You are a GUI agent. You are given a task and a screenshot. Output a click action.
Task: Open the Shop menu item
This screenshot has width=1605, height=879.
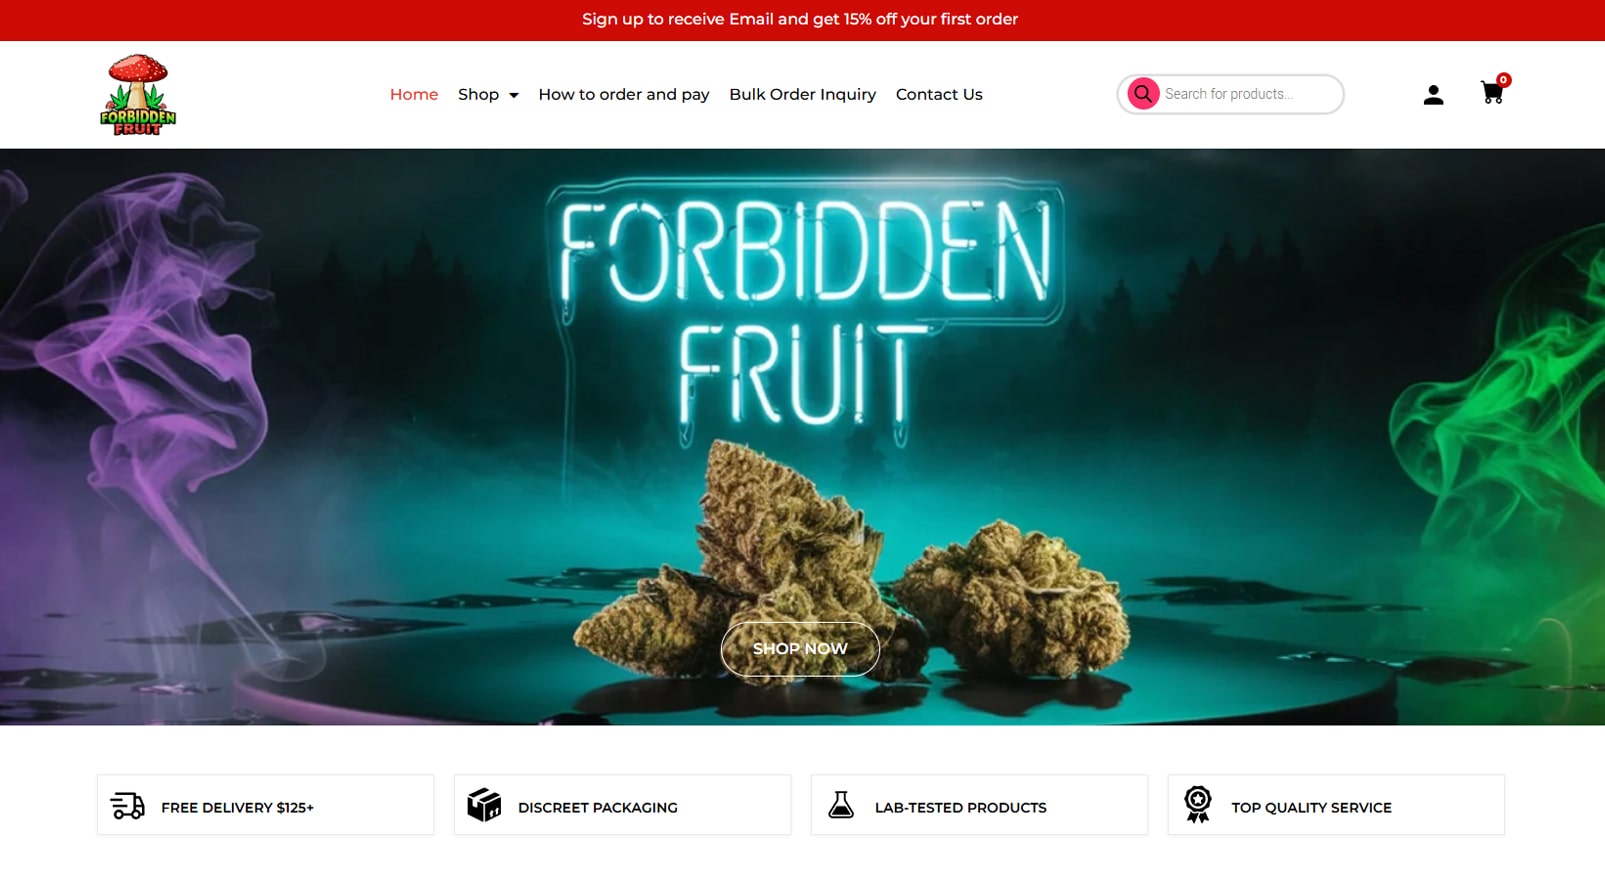[x=478, y=94]
